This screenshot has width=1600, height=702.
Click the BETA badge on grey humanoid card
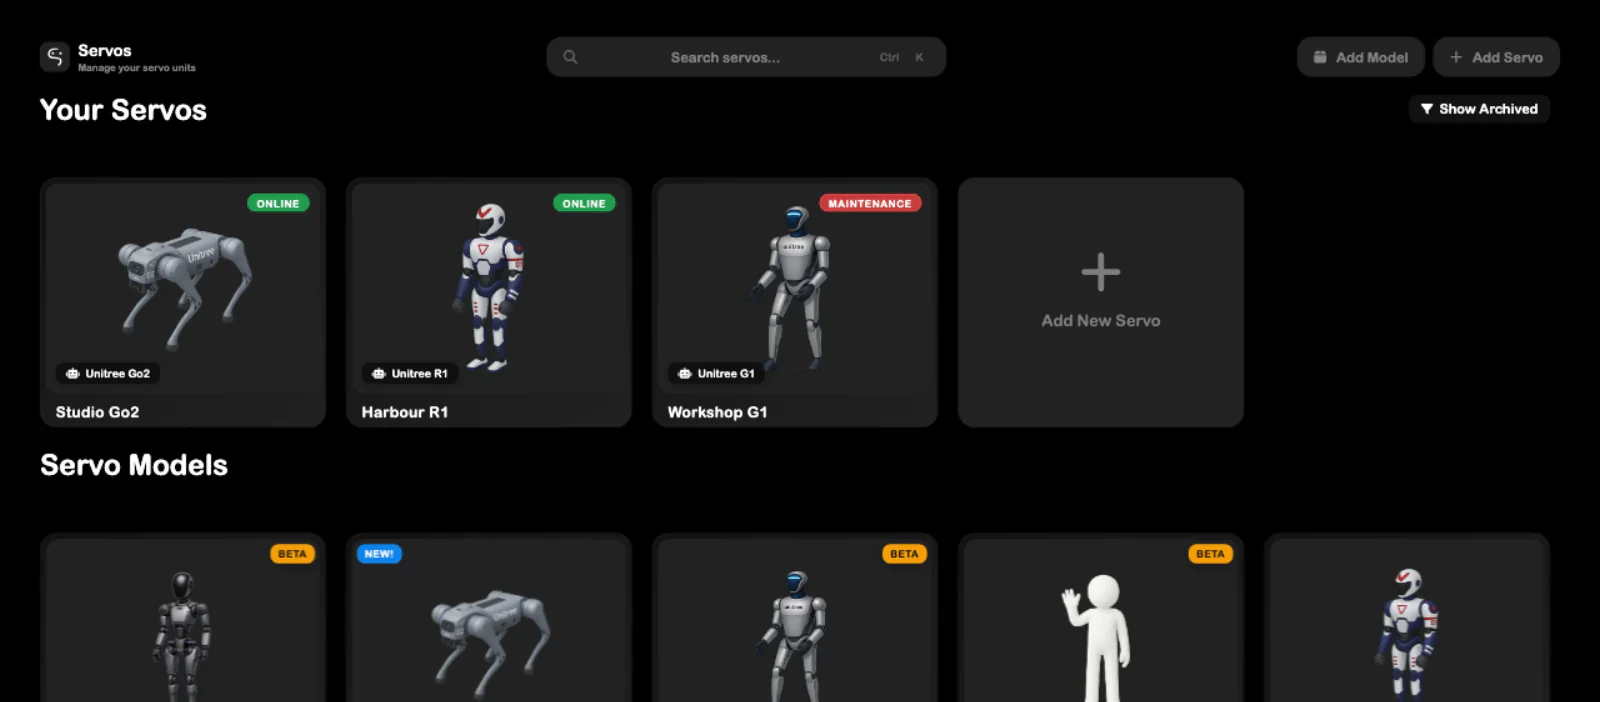tap(904, 554)
